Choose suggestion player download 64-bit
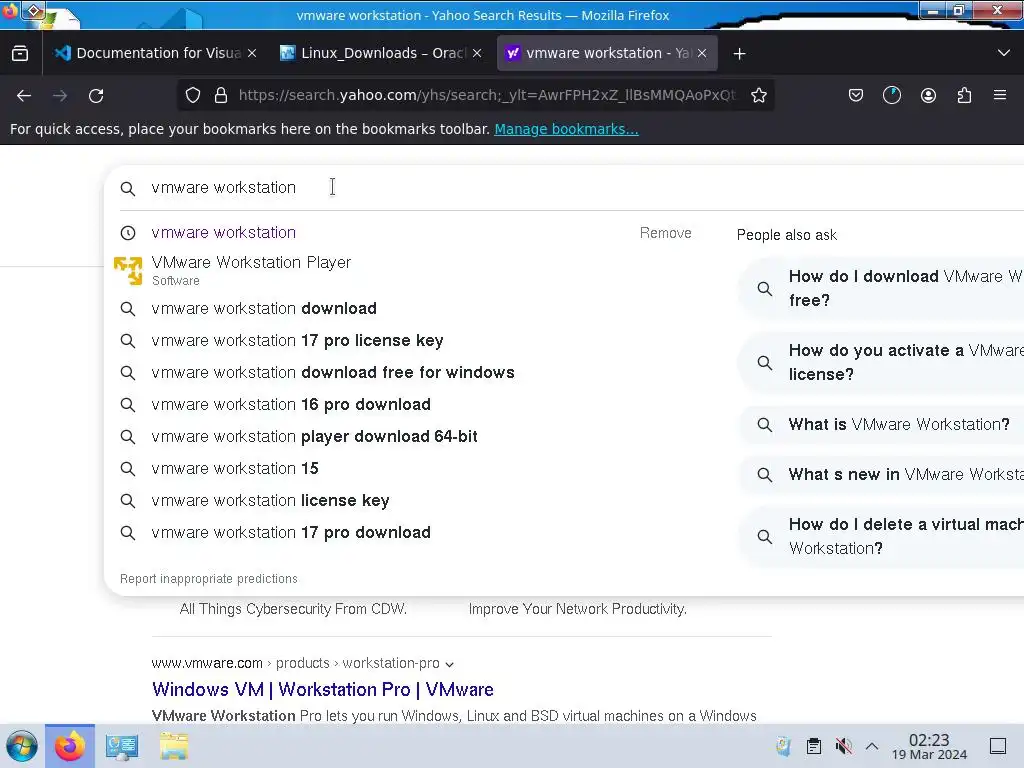1024x768 pixels. pos(314,436)
